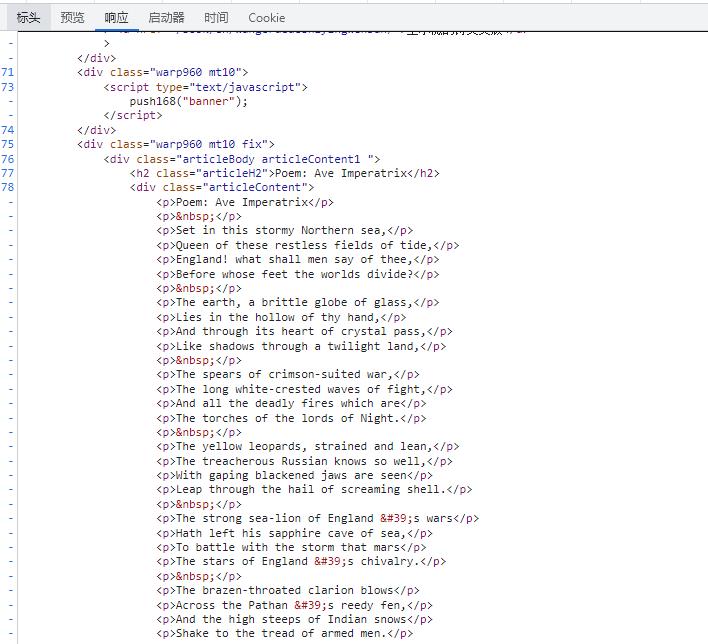Click the articleBody articleContent1 div line

point(242,159)
